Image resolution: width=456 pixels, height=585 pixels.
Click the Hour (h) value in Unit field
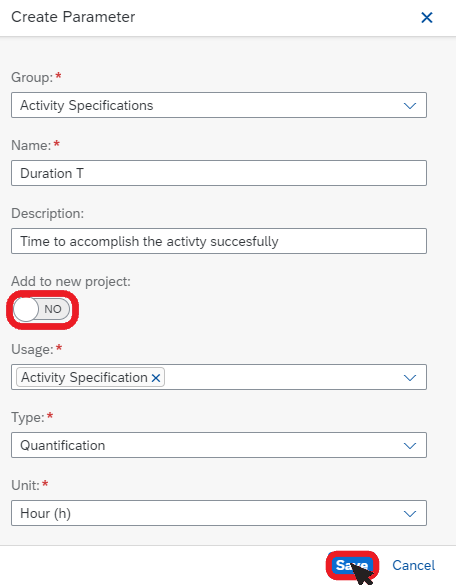pos(46,513)
